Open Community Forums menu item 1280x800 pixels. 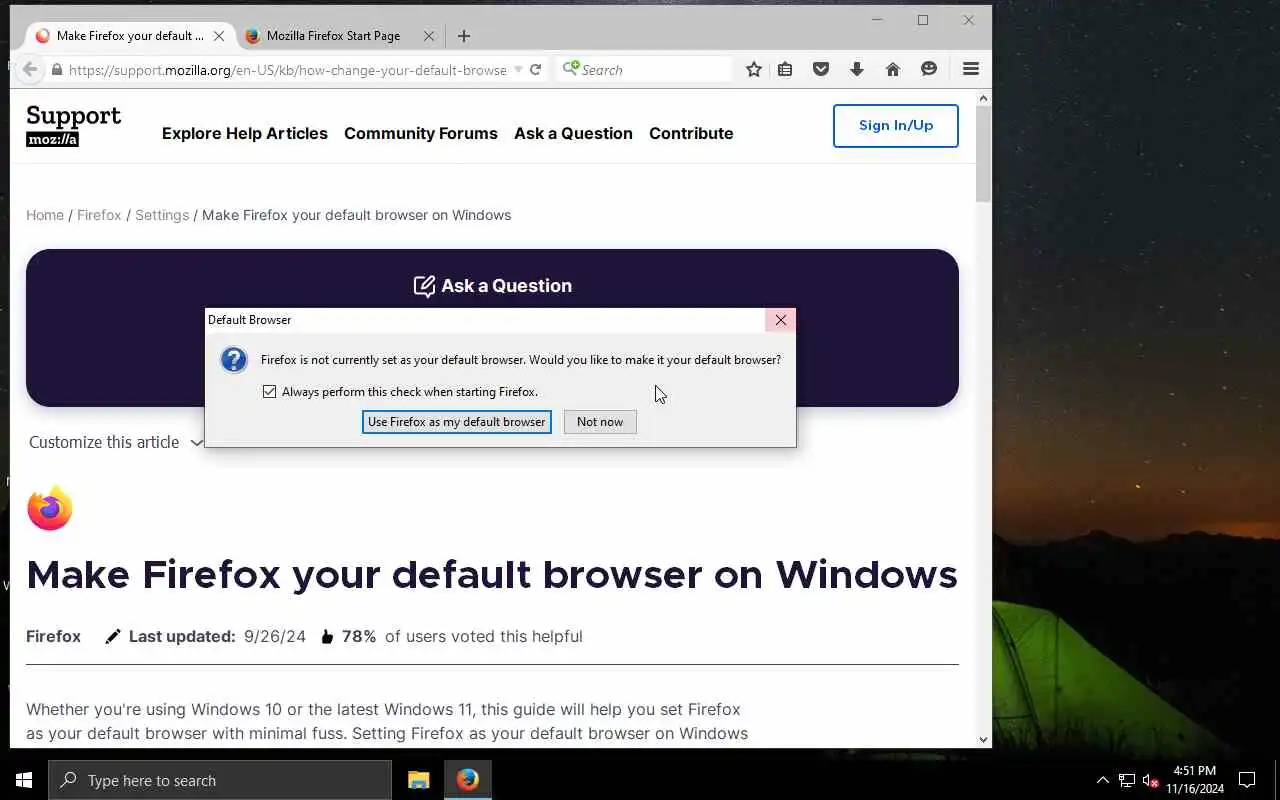[421, 133]
